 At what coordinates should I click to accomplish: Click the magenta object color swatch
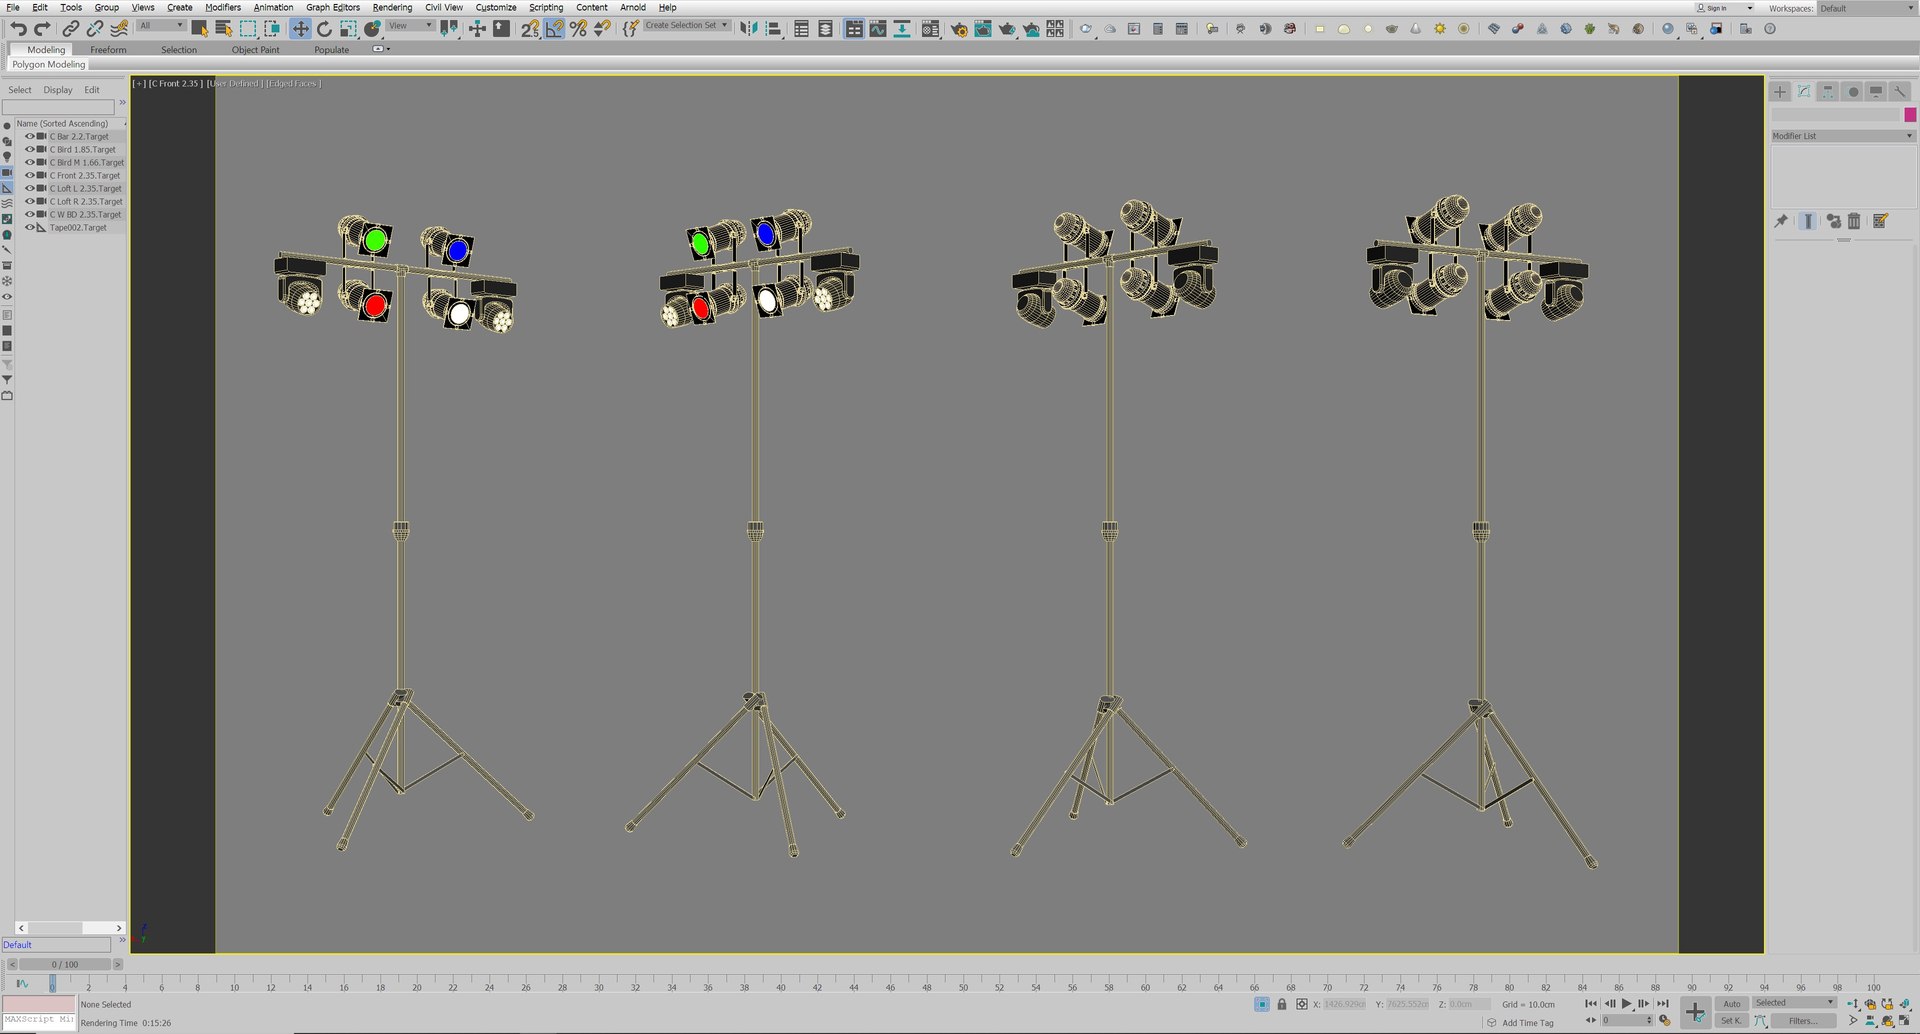point(1910,115)
